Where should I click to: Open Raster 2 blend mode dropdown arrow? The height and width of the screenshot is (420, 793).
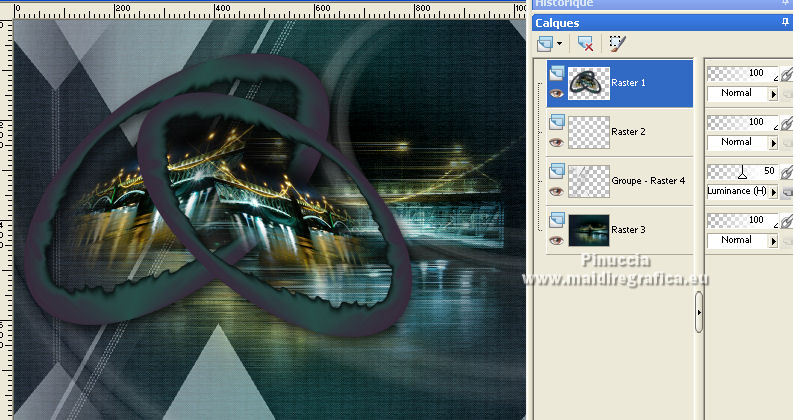773,143
